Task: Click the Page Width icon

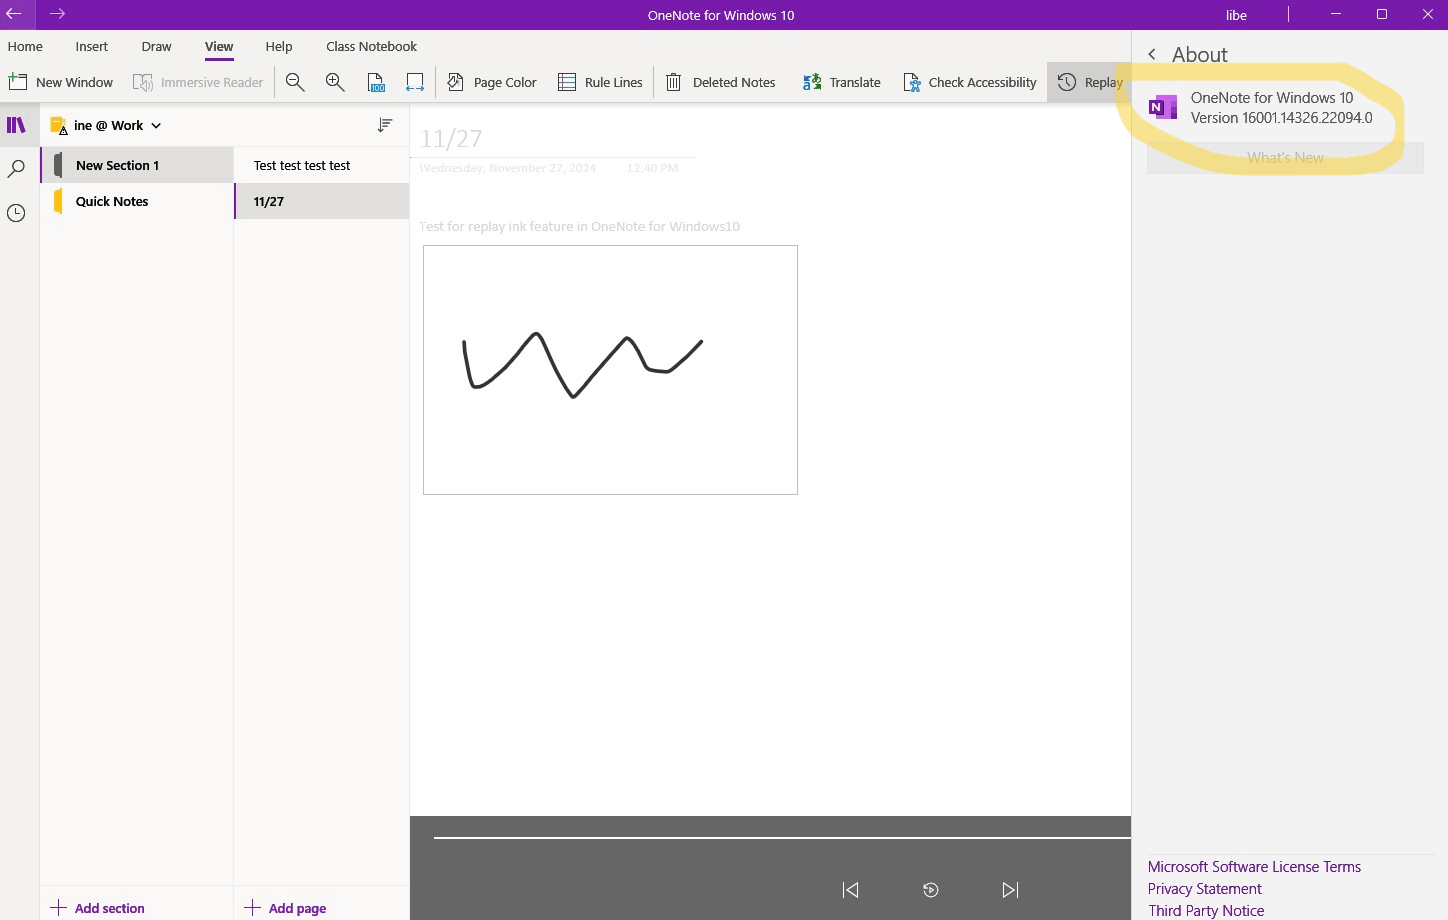Action: [415, 82]
